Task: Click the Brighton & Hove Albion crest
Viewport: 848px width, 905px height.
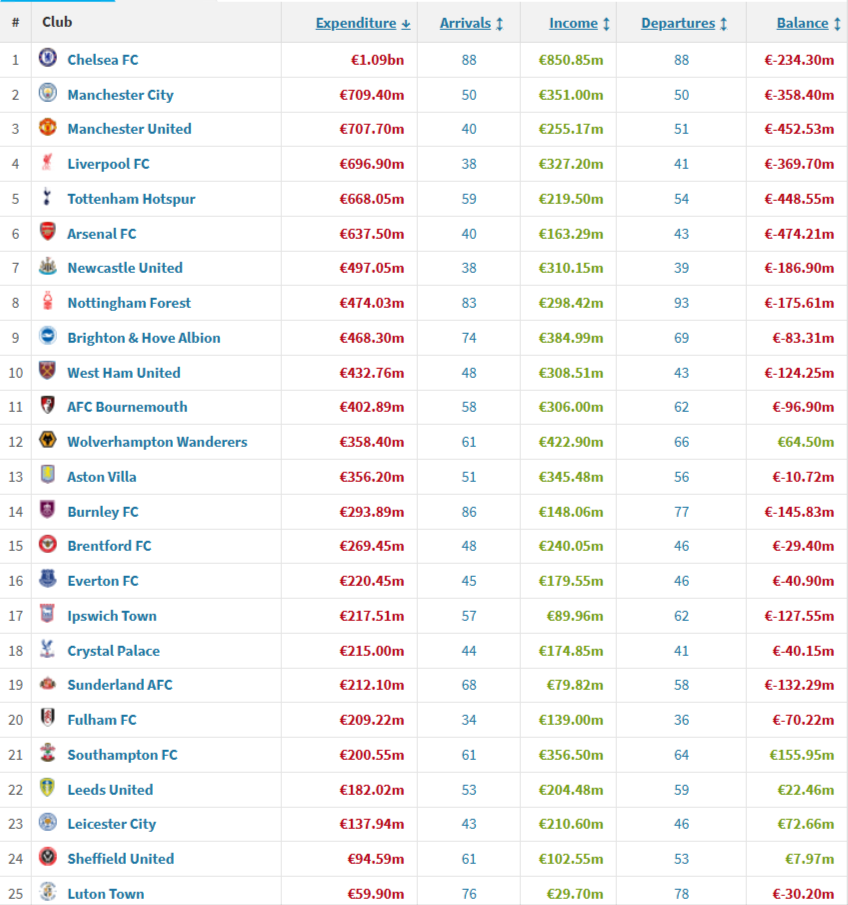Action: point(47,336)
